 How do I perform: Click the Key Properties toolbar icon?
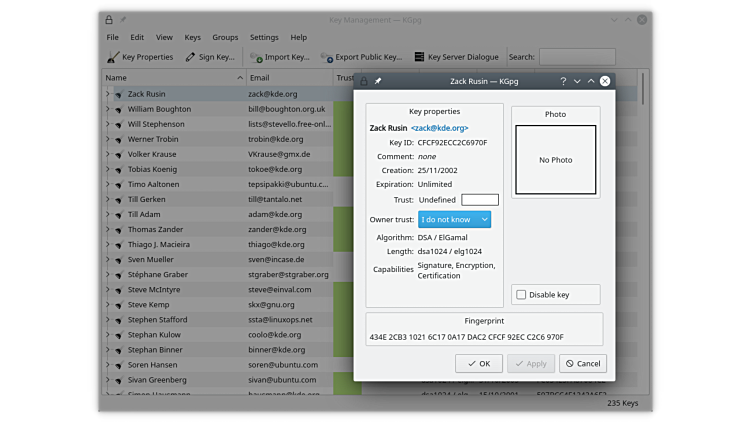coord(113,57)
